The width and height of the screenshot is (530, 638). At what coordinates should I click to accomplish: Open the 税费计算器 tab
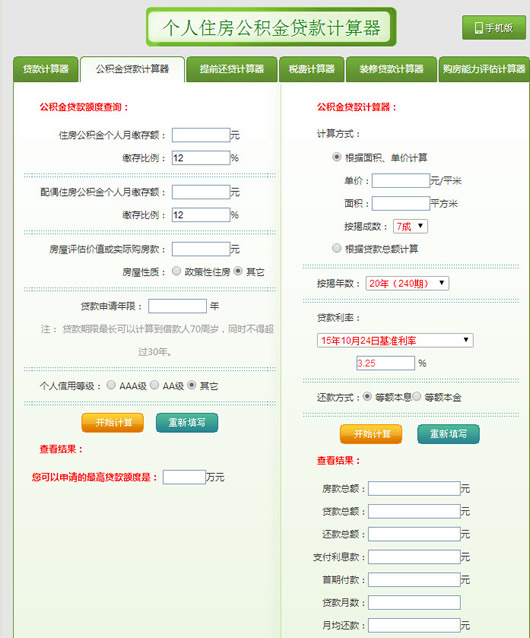coord(312,69)
